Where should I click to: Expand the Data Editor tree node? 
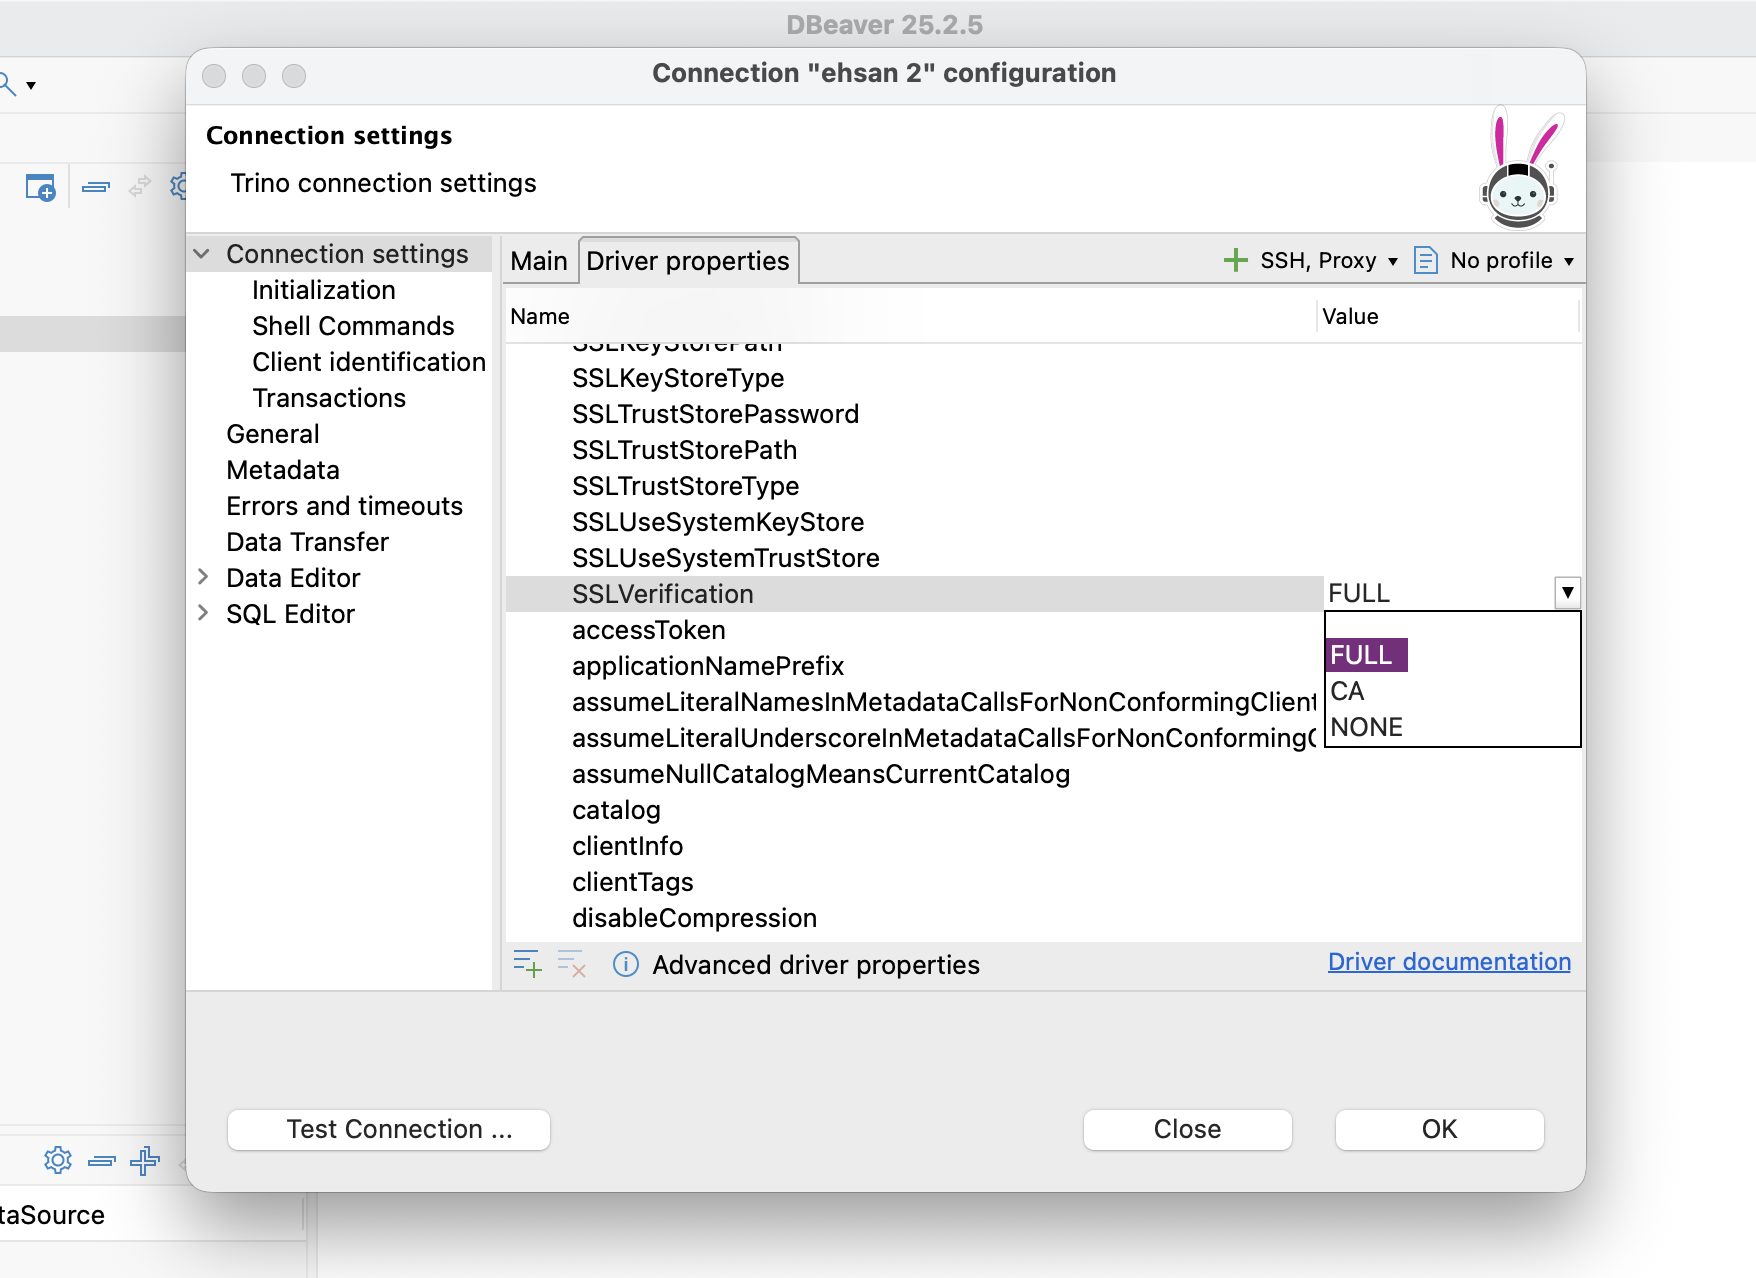(203, 577)
